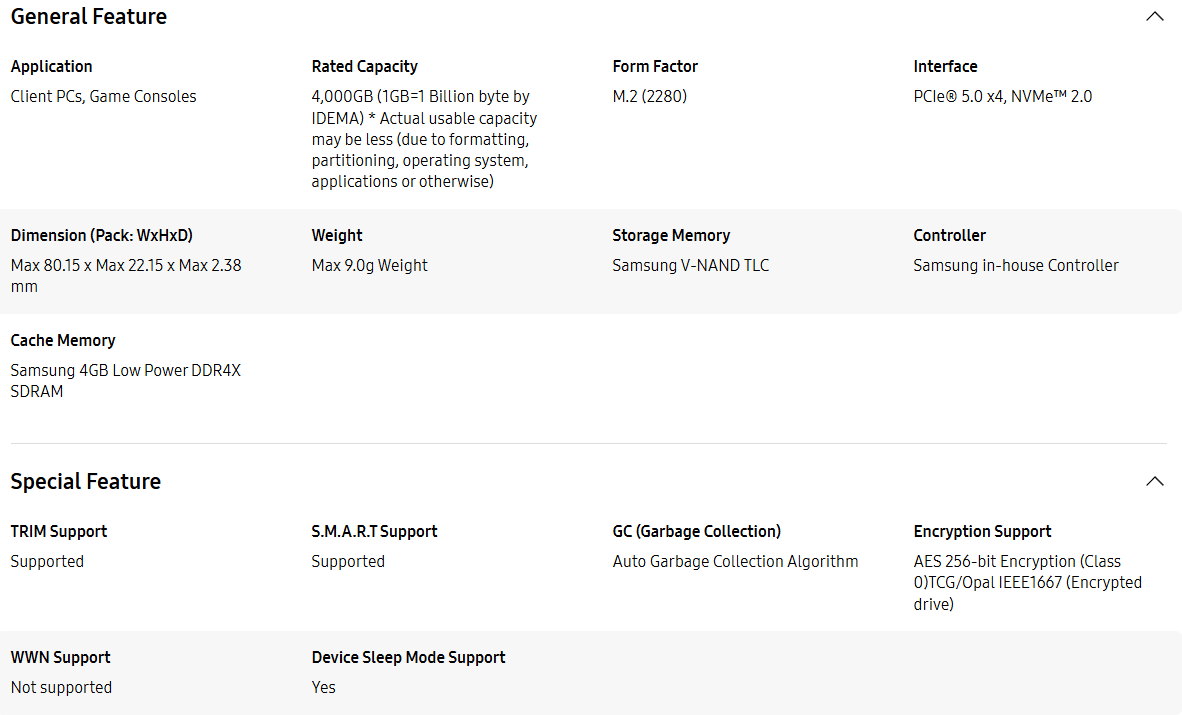Click the TRIM Support label

[59, 531]
